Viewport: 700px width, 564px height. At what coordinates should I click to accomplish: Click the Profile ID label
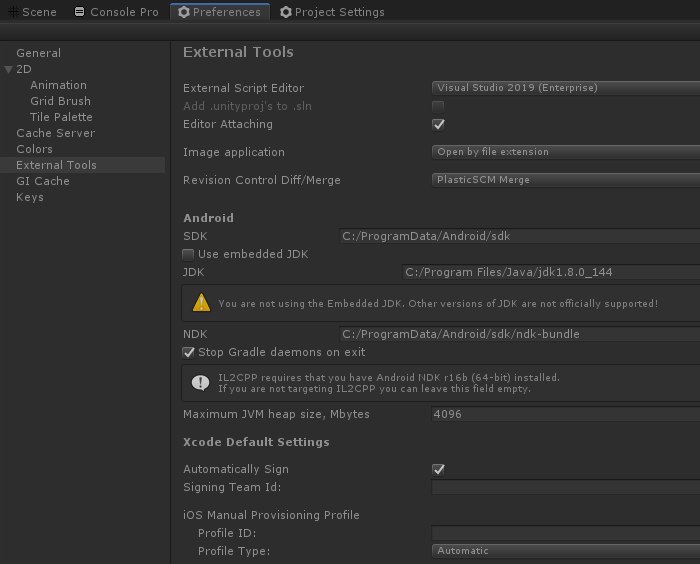coord(227,533)
